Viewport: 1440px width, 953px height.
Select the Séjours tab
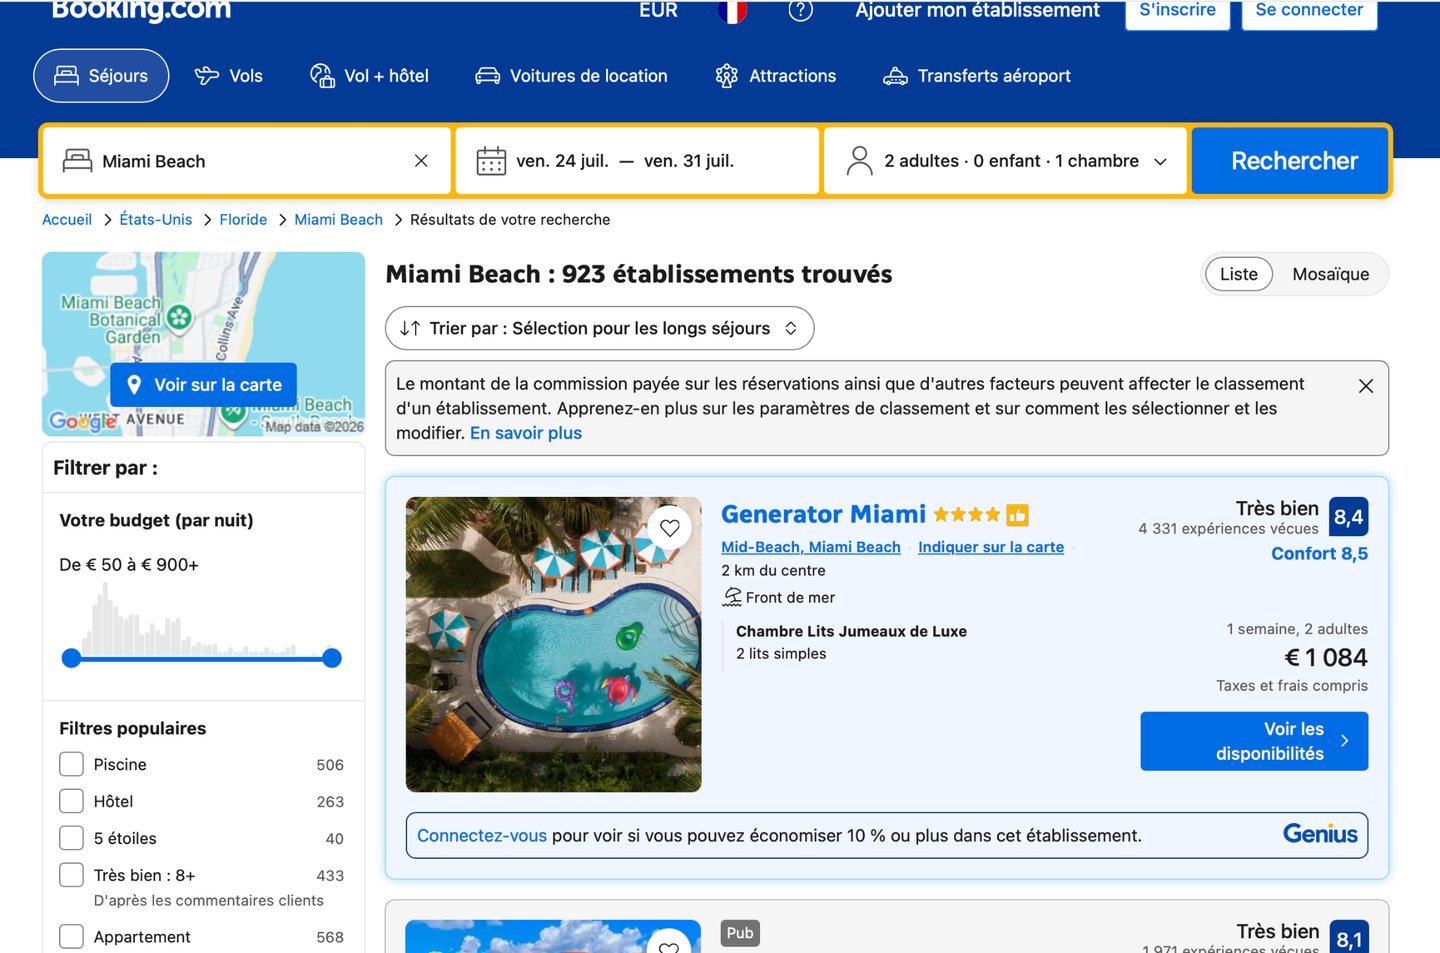point(101,76)
